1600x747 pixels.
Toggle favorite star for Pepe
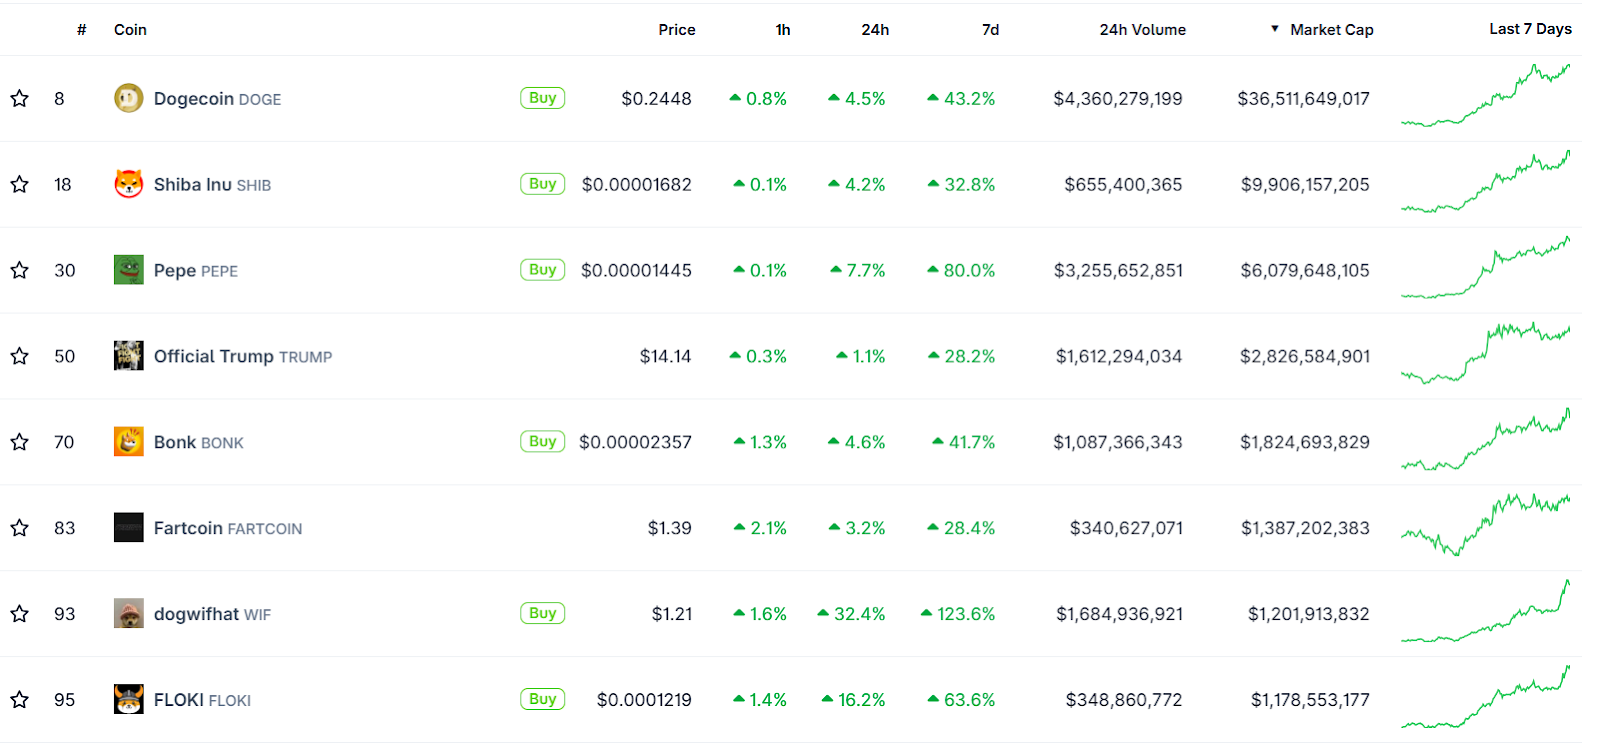click(19, 270)
